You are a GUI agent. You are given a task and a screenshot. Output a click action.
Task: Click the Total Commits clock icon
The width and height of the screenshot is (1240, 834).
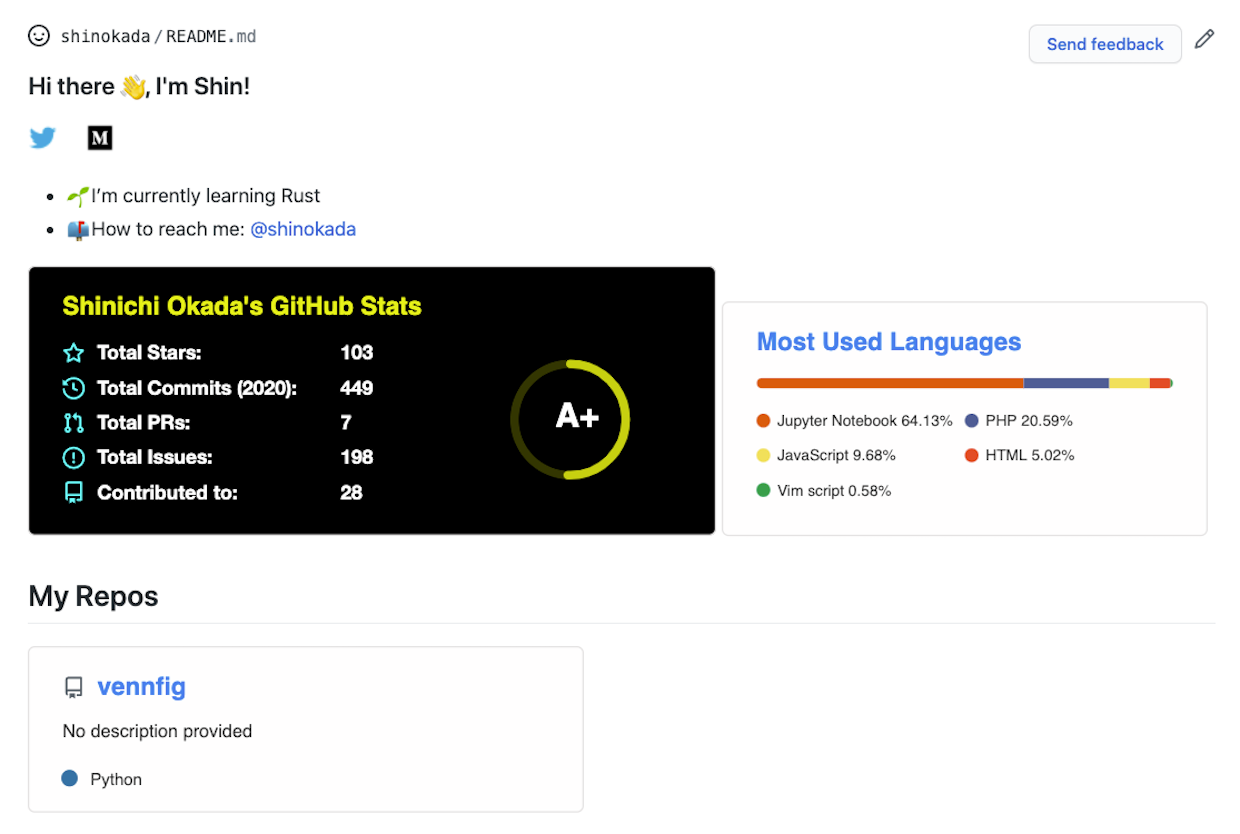[71, 387]
